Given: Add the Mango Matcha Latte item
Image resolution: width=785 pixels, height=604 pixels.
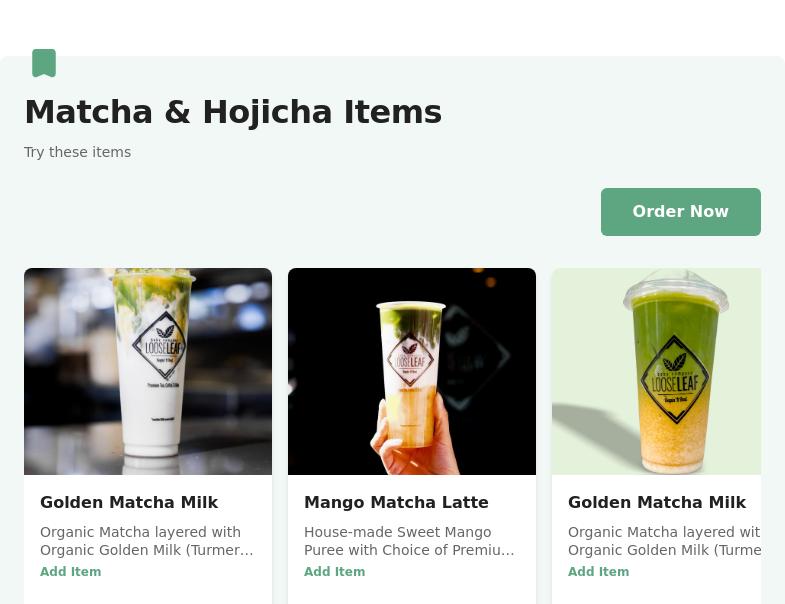Looking at the screenshot, I should pyautogui.click(x=334, y=571).
